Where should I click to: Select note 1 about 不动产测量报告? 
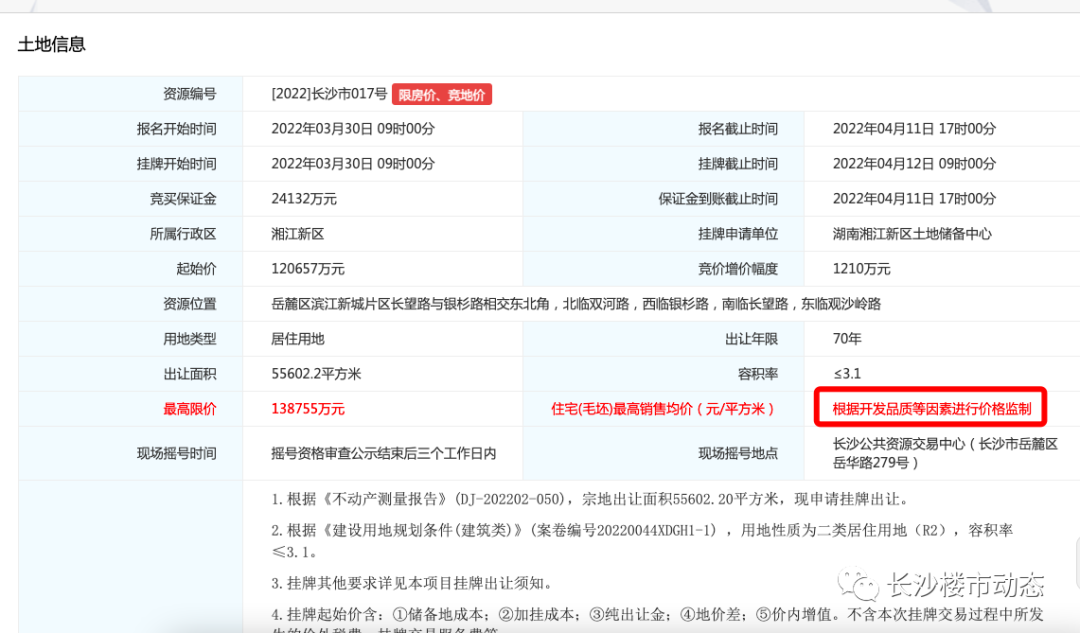pos(590,499)
